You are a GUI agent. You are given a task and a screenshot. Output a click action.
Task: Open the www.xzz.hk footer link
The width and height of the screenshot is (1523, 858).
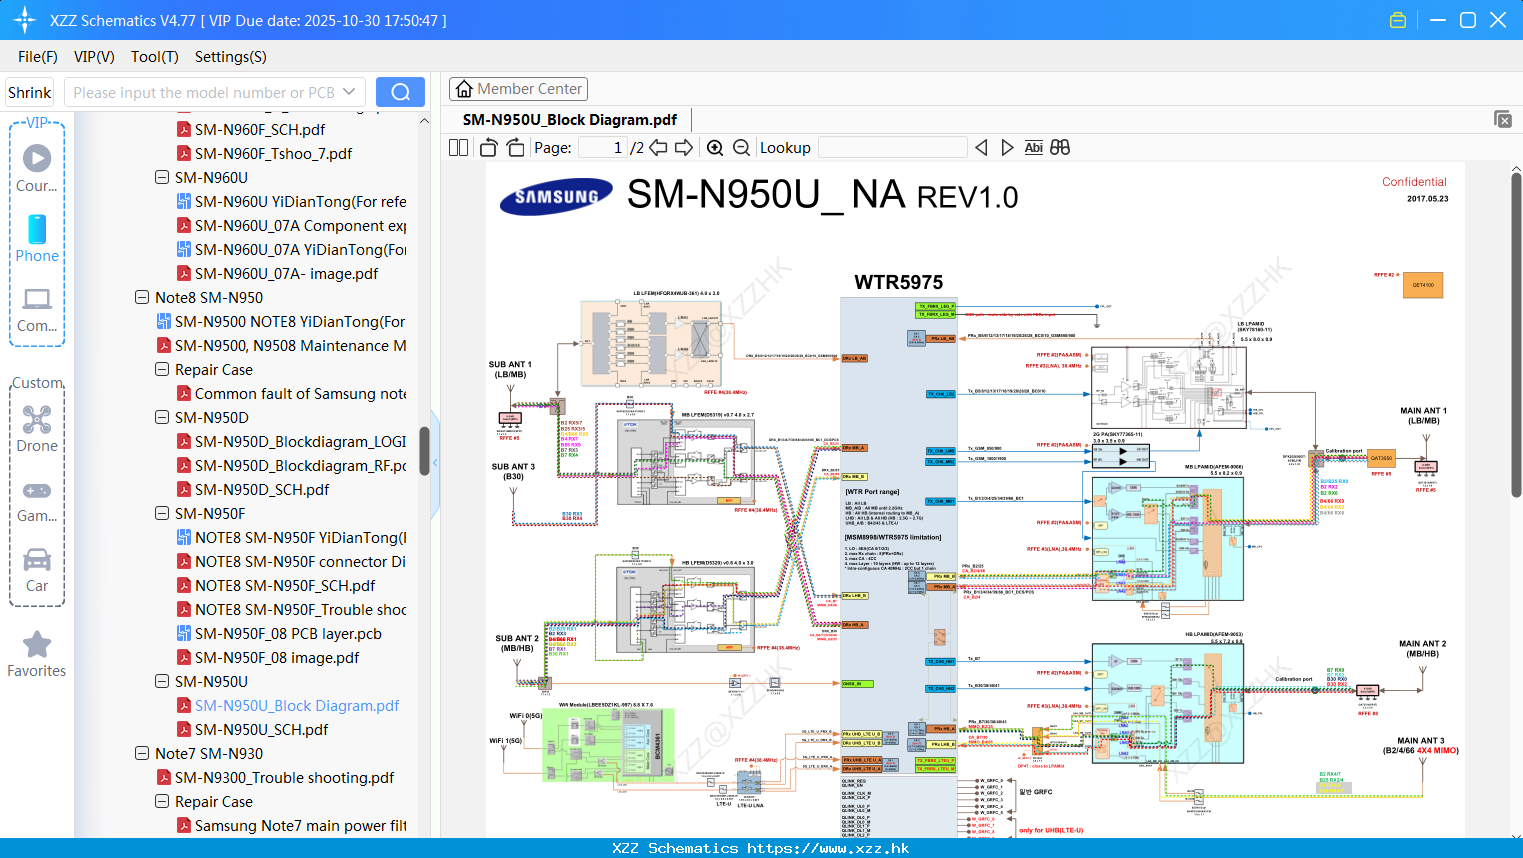coord(828,848)
